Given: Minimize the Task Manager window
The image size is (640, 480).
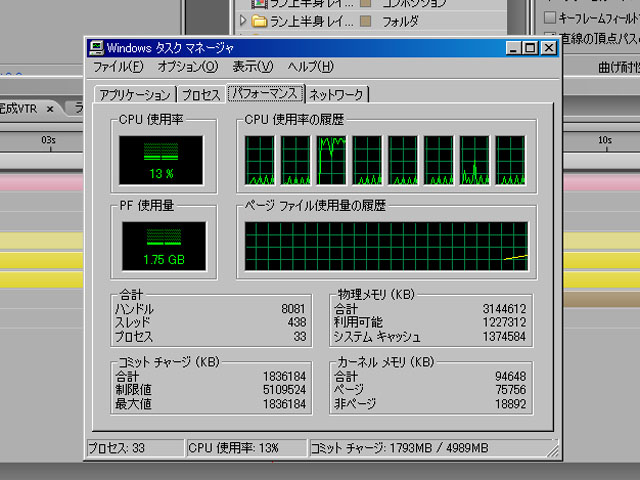Looking at the screenshot, I should click(513, 48).
